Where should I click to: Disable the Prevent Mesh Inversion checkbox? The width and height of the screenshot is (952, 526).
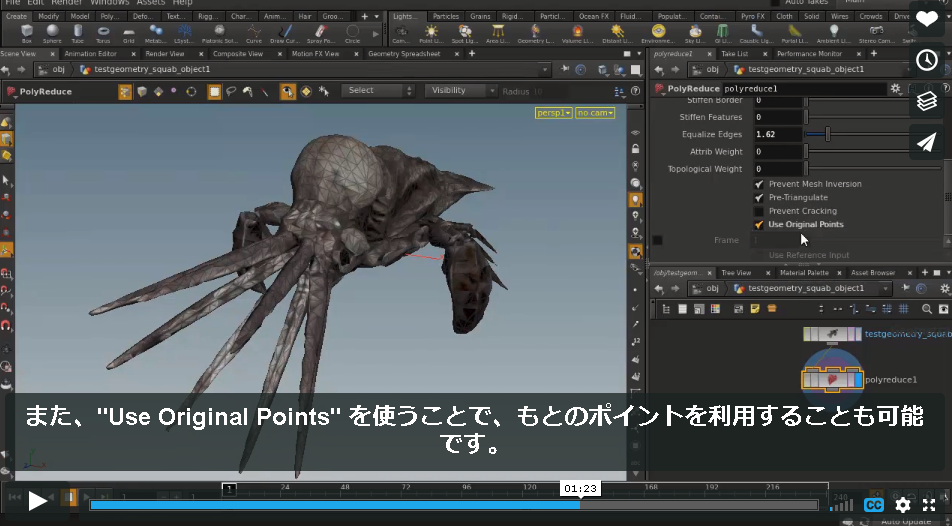click(x=759, y=184)
